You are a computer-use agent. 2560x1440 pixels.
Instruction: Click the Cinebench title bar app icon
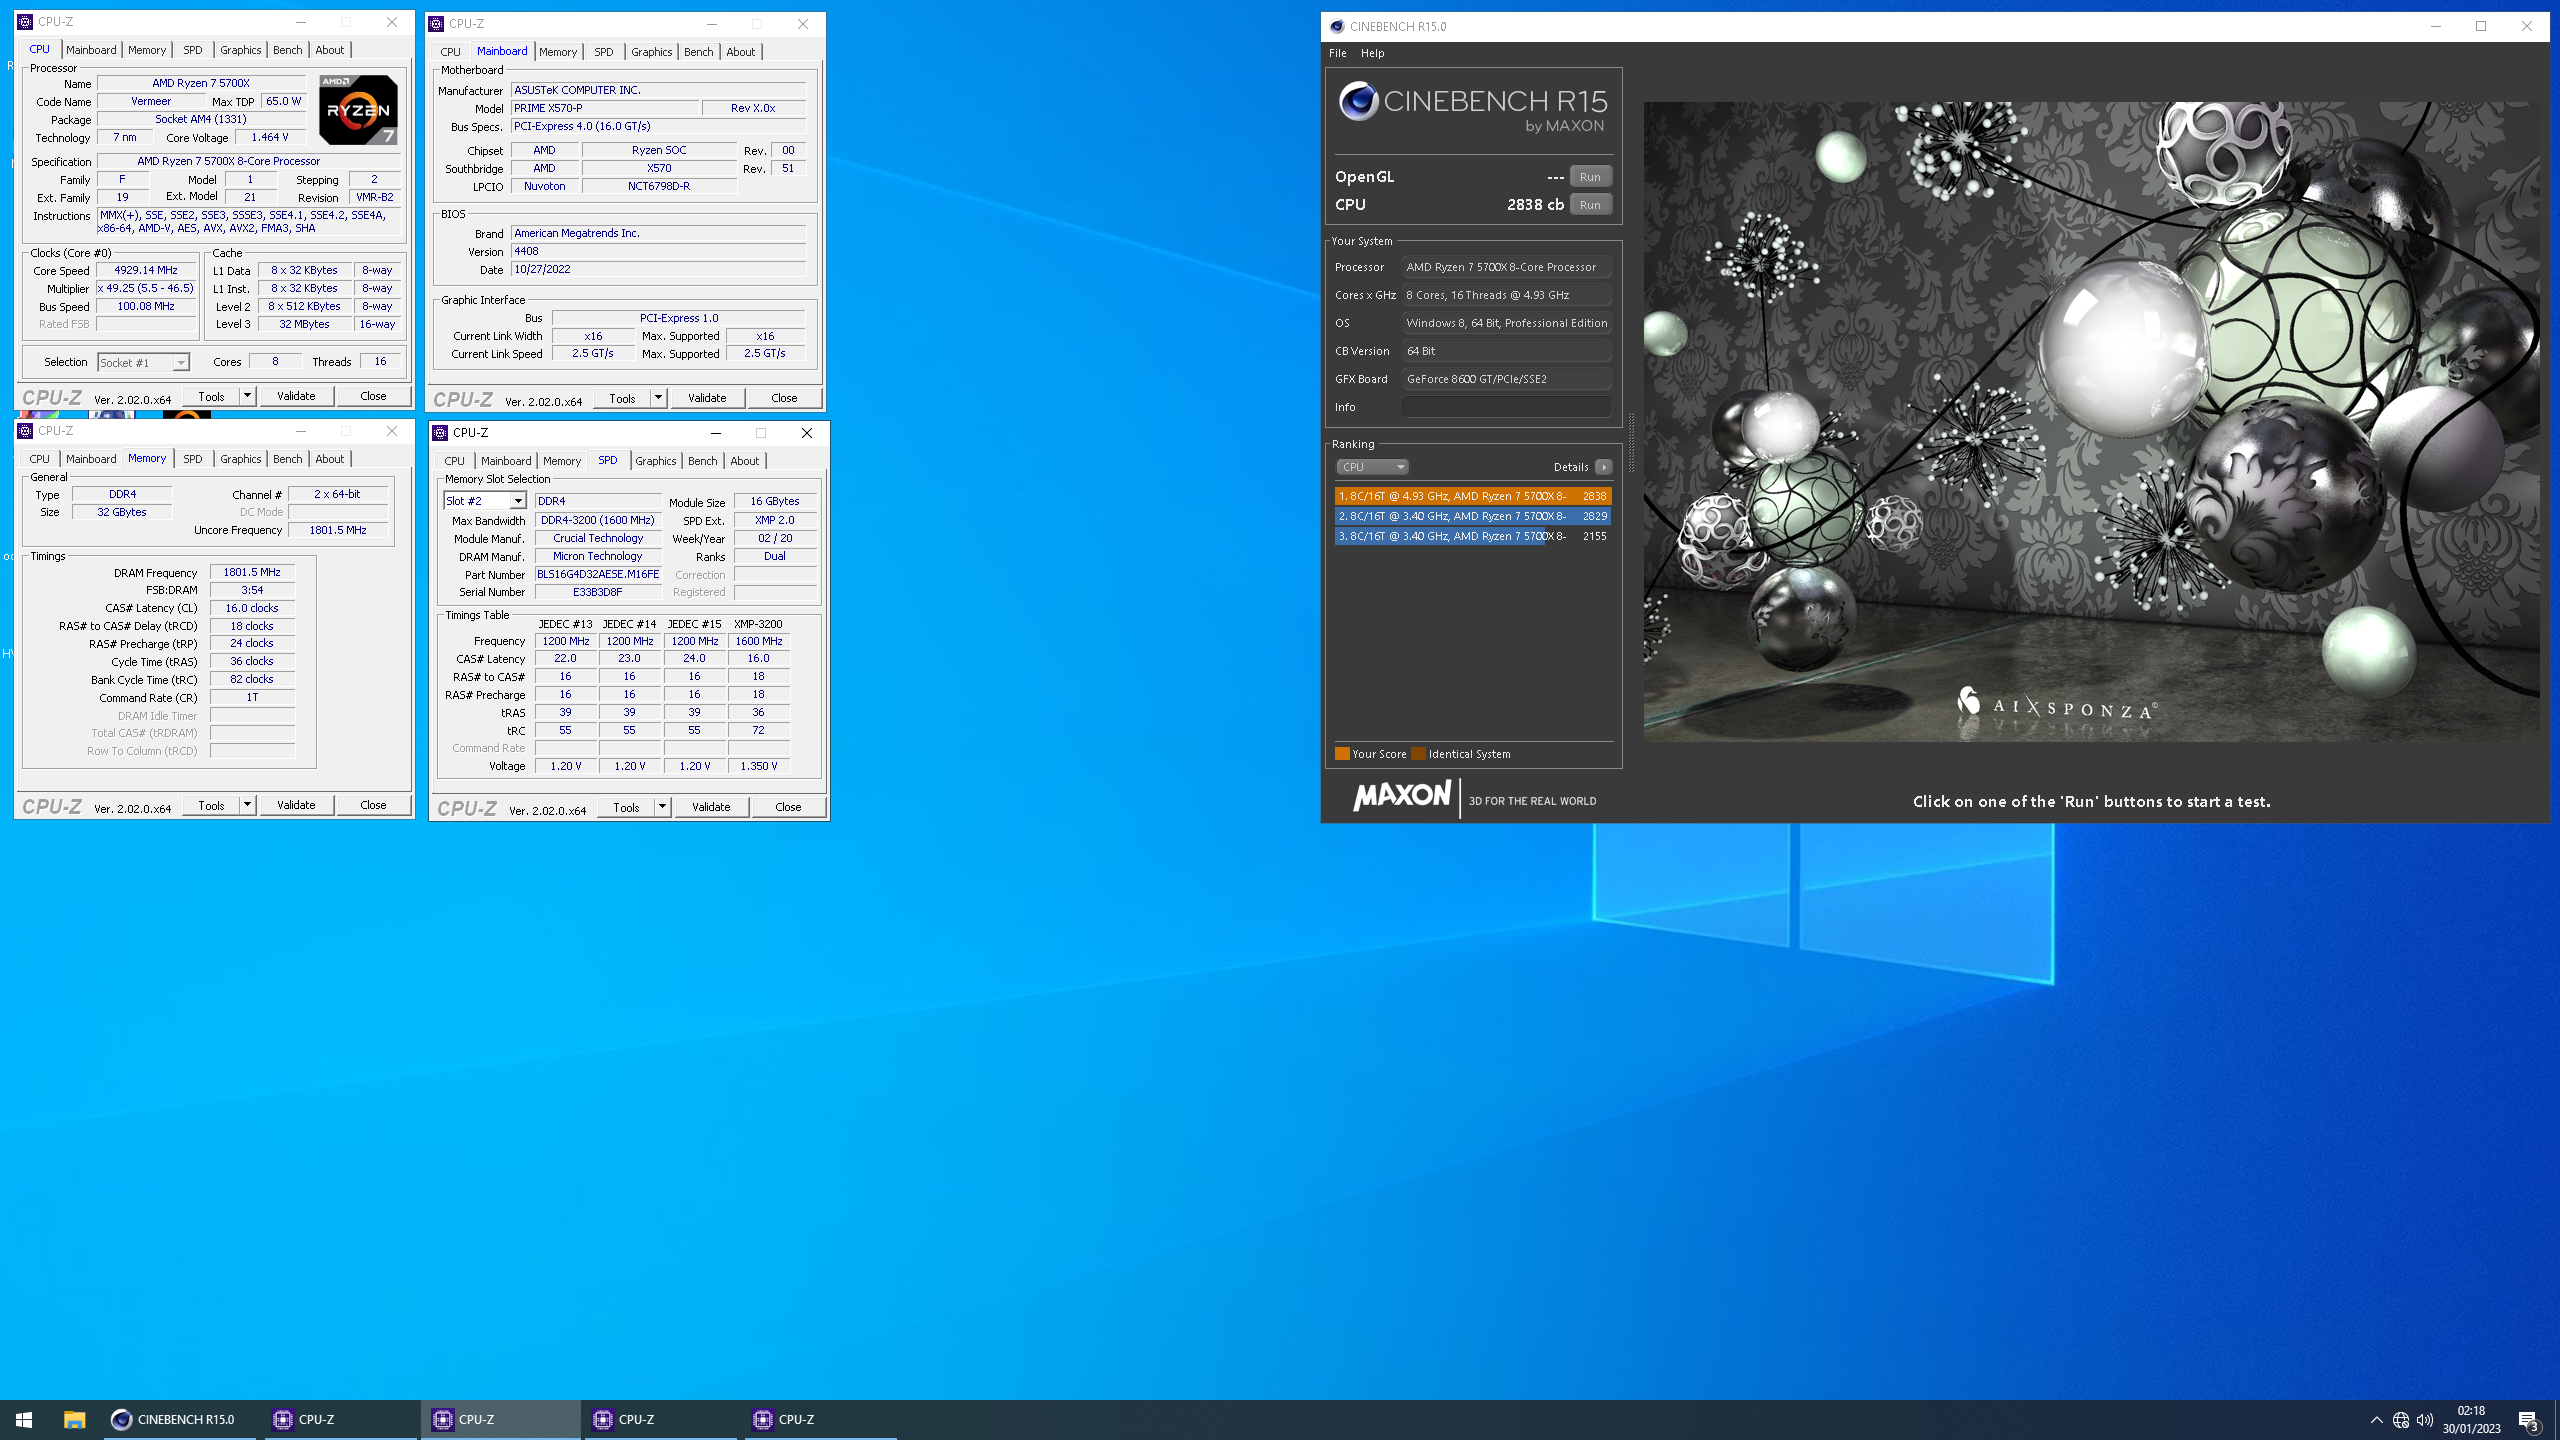coord(1337,26)
